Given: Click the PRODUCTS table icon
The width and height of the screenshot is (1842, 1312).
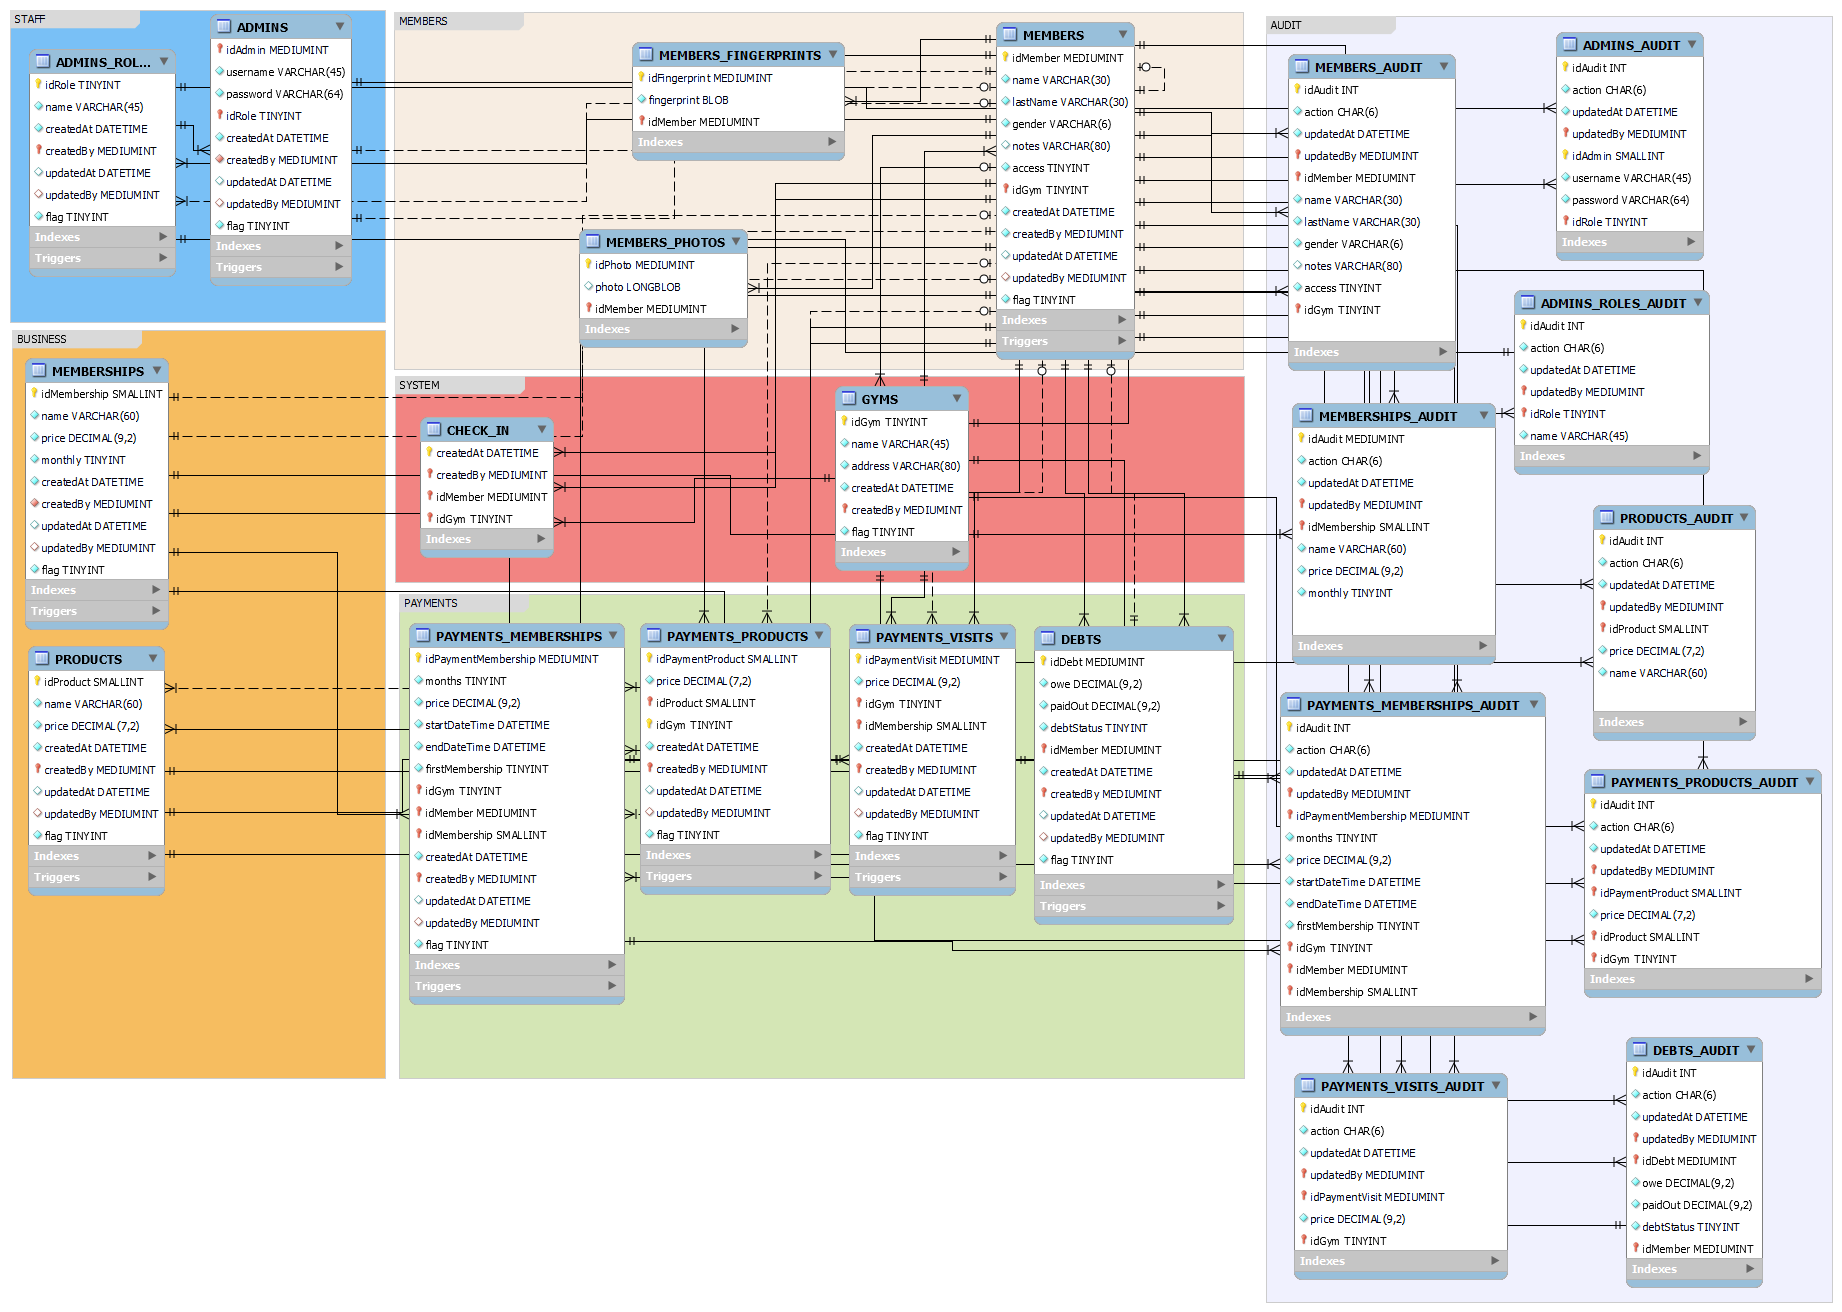Looking at the screenshot, I should [x=42, y=658].
